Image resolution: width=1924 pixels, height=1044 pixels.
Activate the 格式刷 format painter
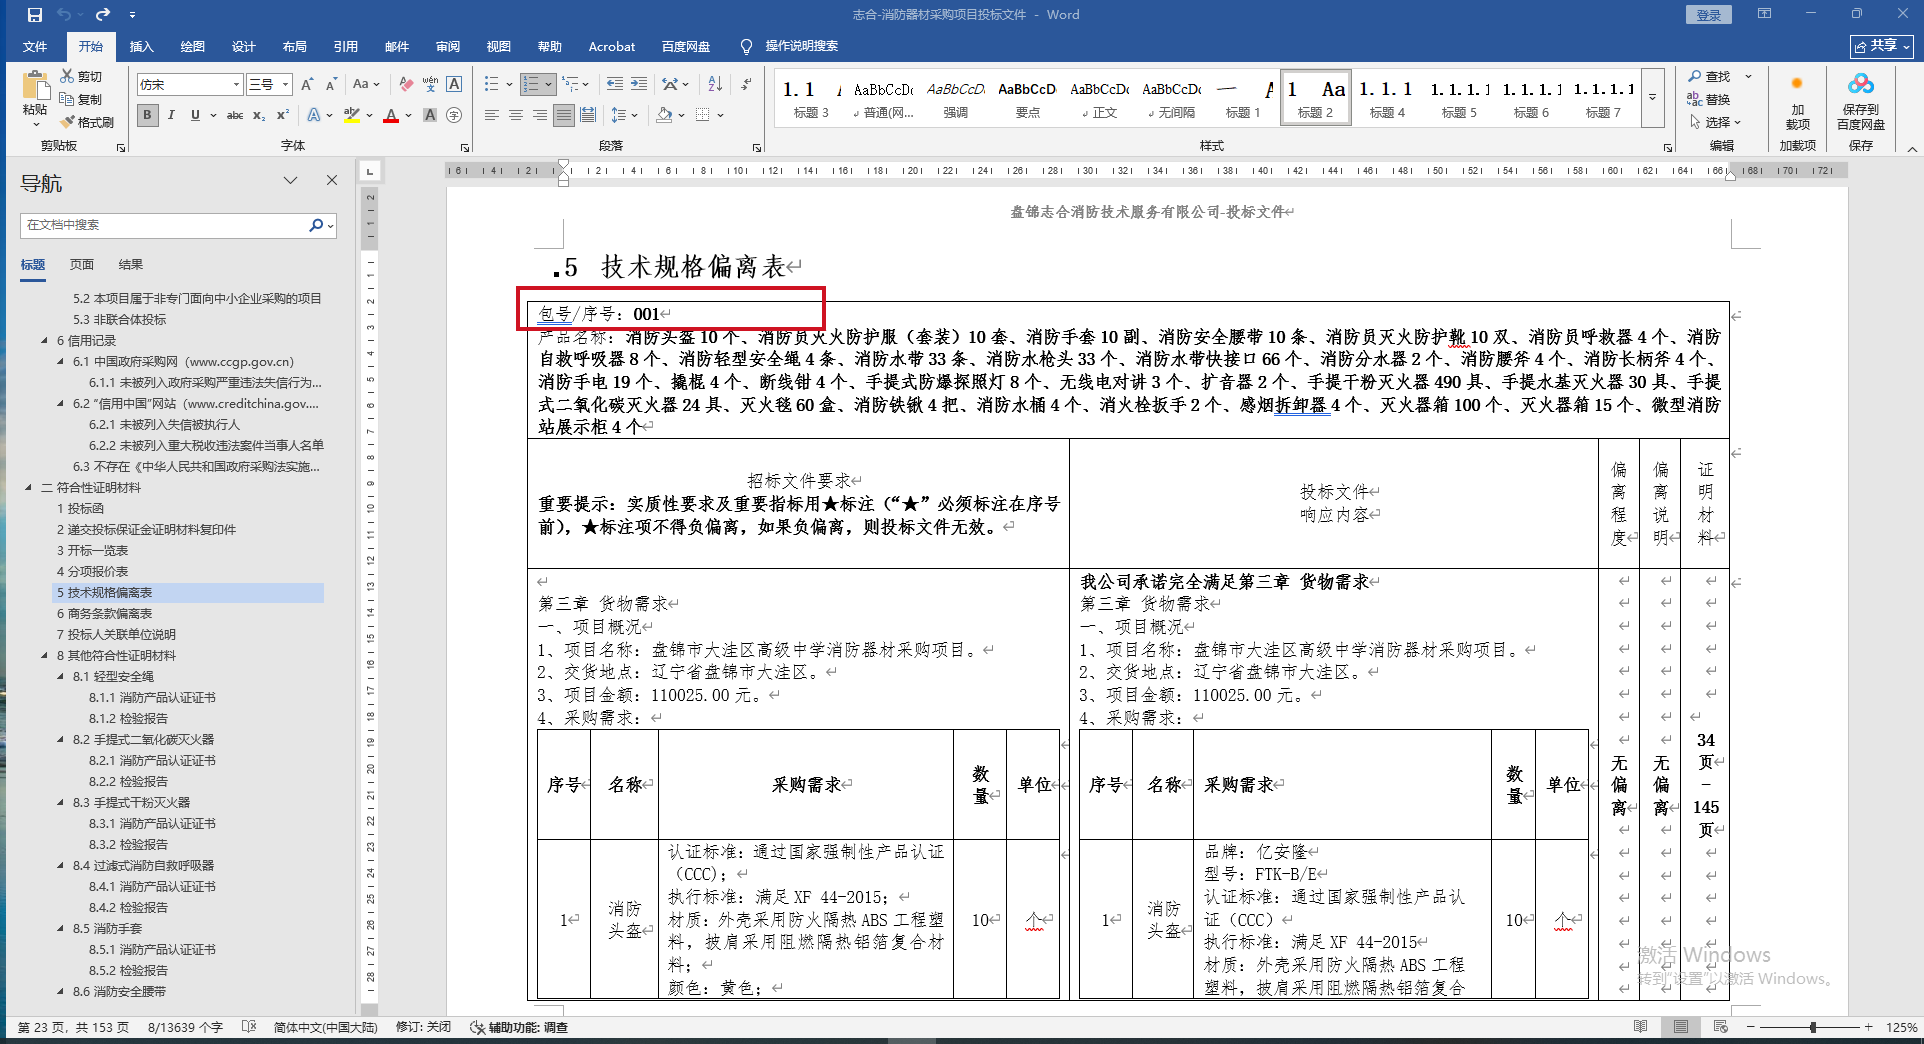pyautogui.click(x=87, y=122)
